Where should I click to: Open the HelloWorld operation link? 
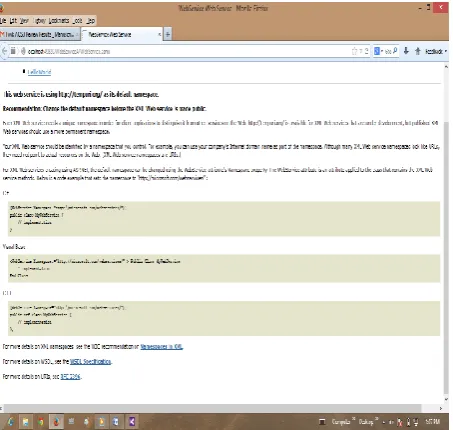click(39, 72)
